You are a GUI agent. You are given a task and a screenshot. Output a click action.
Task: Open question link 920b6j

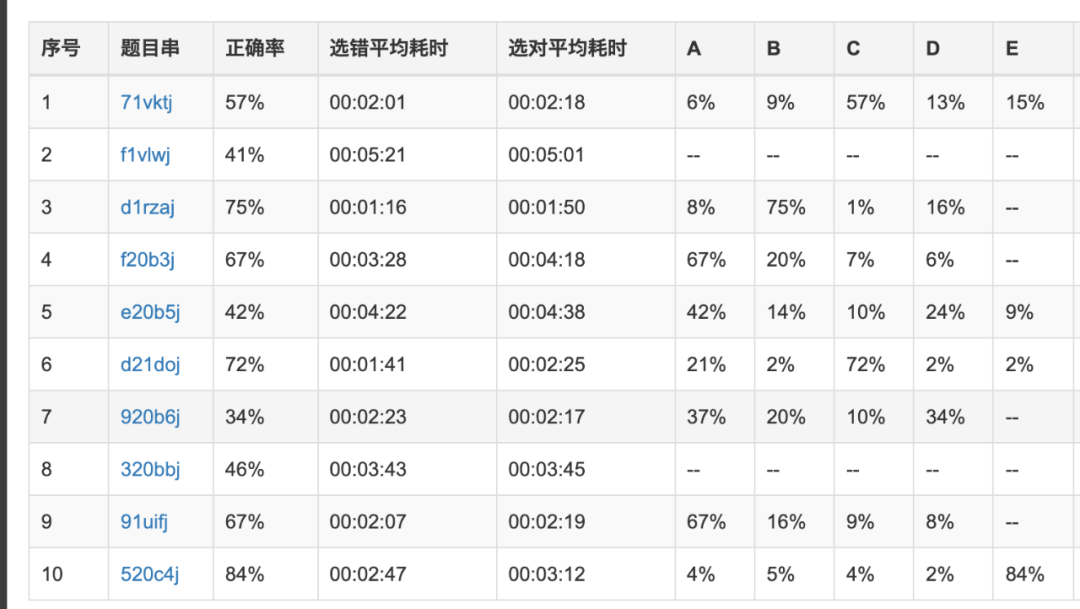(148, 416)
